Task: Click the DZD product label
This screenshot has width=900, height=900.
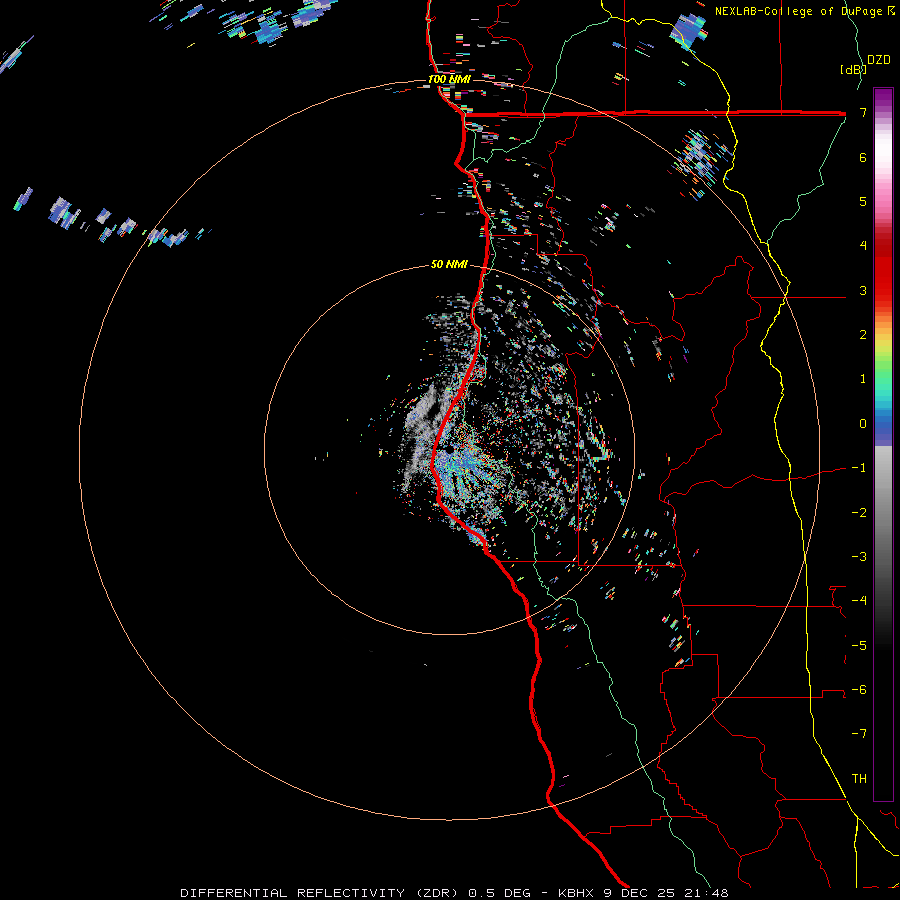Action: tap(879, 60)
